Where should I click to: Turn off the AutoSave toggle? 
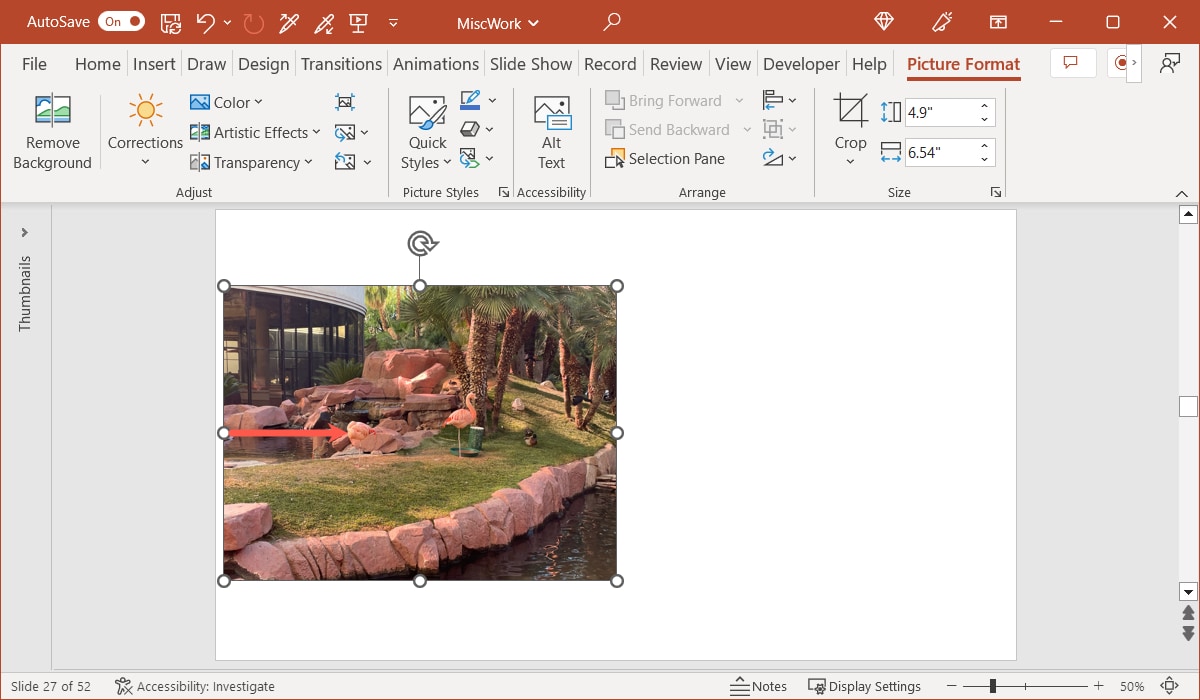[x=121, y=21]
